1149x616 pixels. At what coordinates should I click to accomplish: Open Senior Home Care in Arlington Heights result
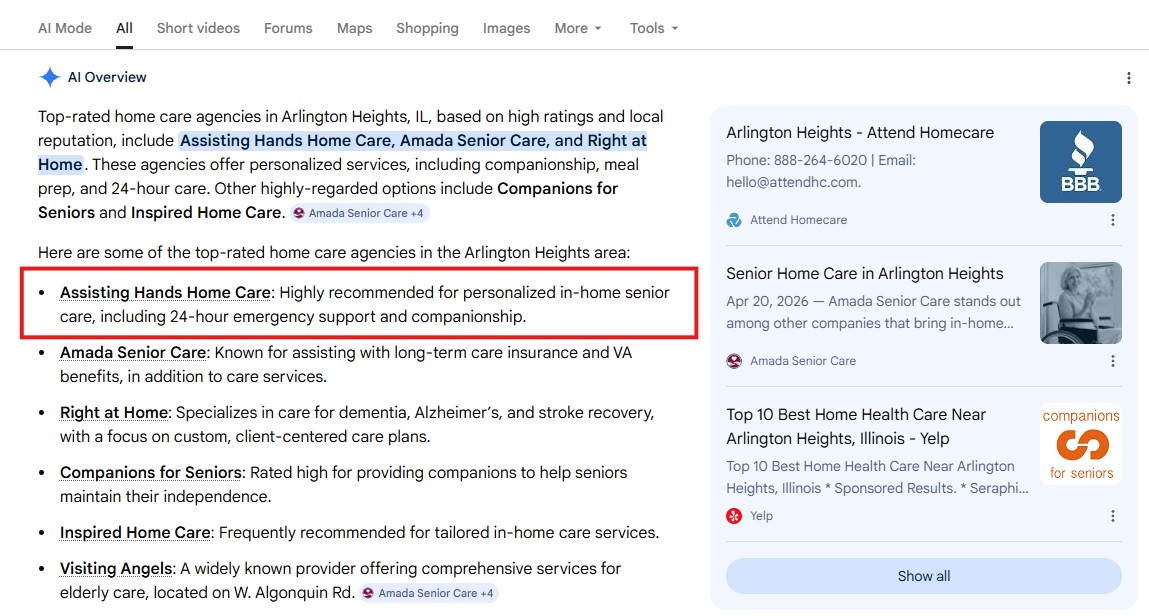(x=865, y=273)
